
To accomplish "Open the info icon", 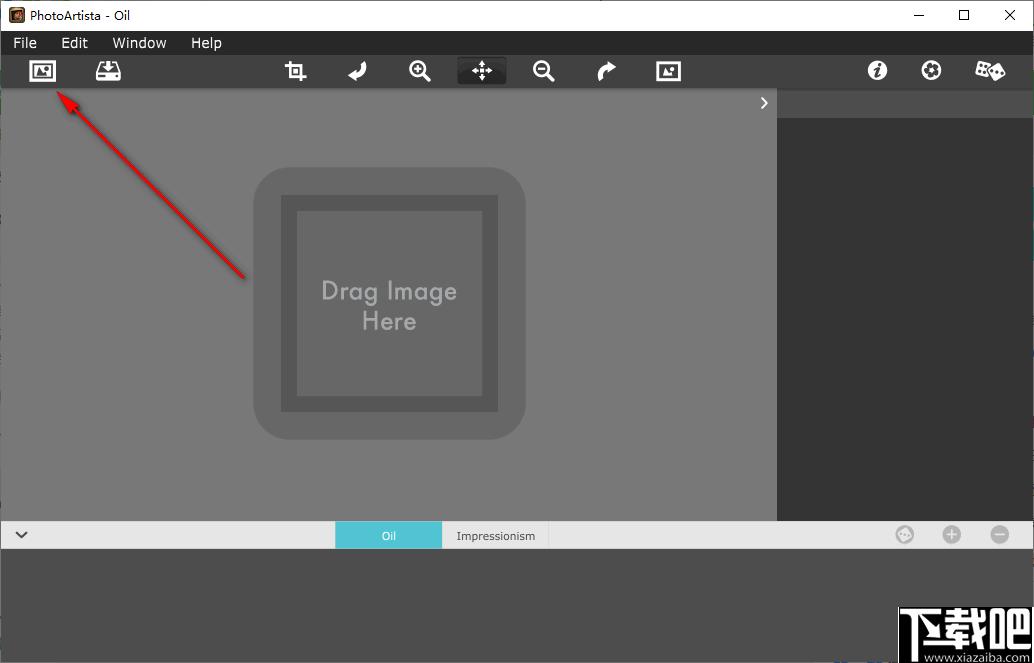I will coord(877,71).
